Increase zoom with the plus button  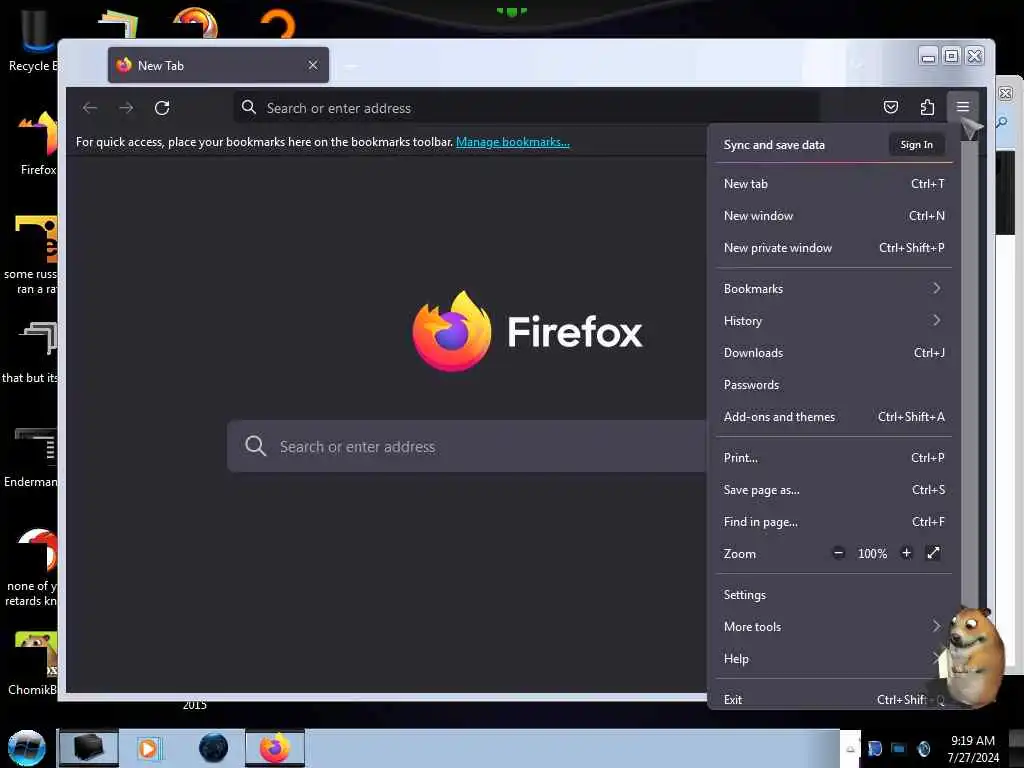tap(906, 553)
